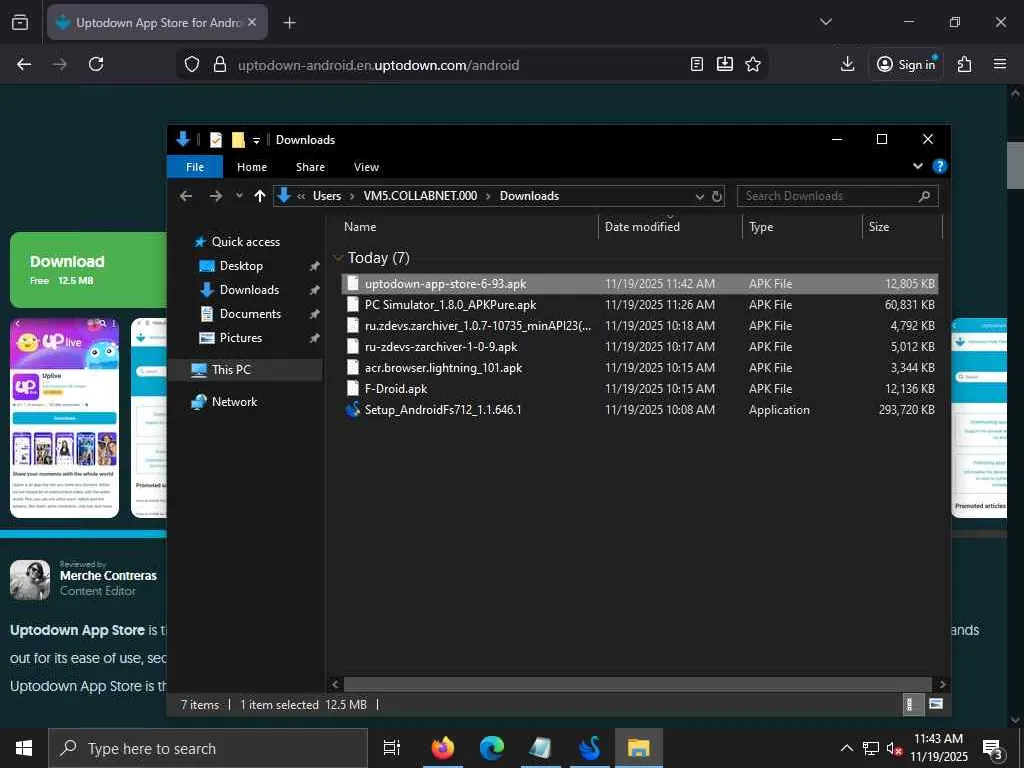Sort files by Name column header
This screenshot has height=768, width=1024.
pos(360,227)
